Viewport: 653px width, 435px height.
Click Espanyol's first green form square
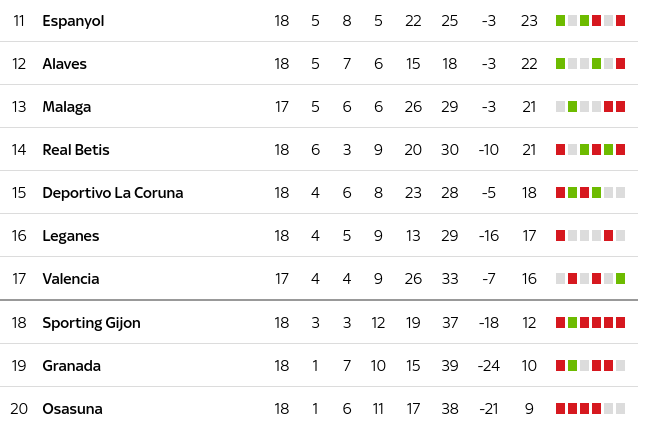[561, 21]
